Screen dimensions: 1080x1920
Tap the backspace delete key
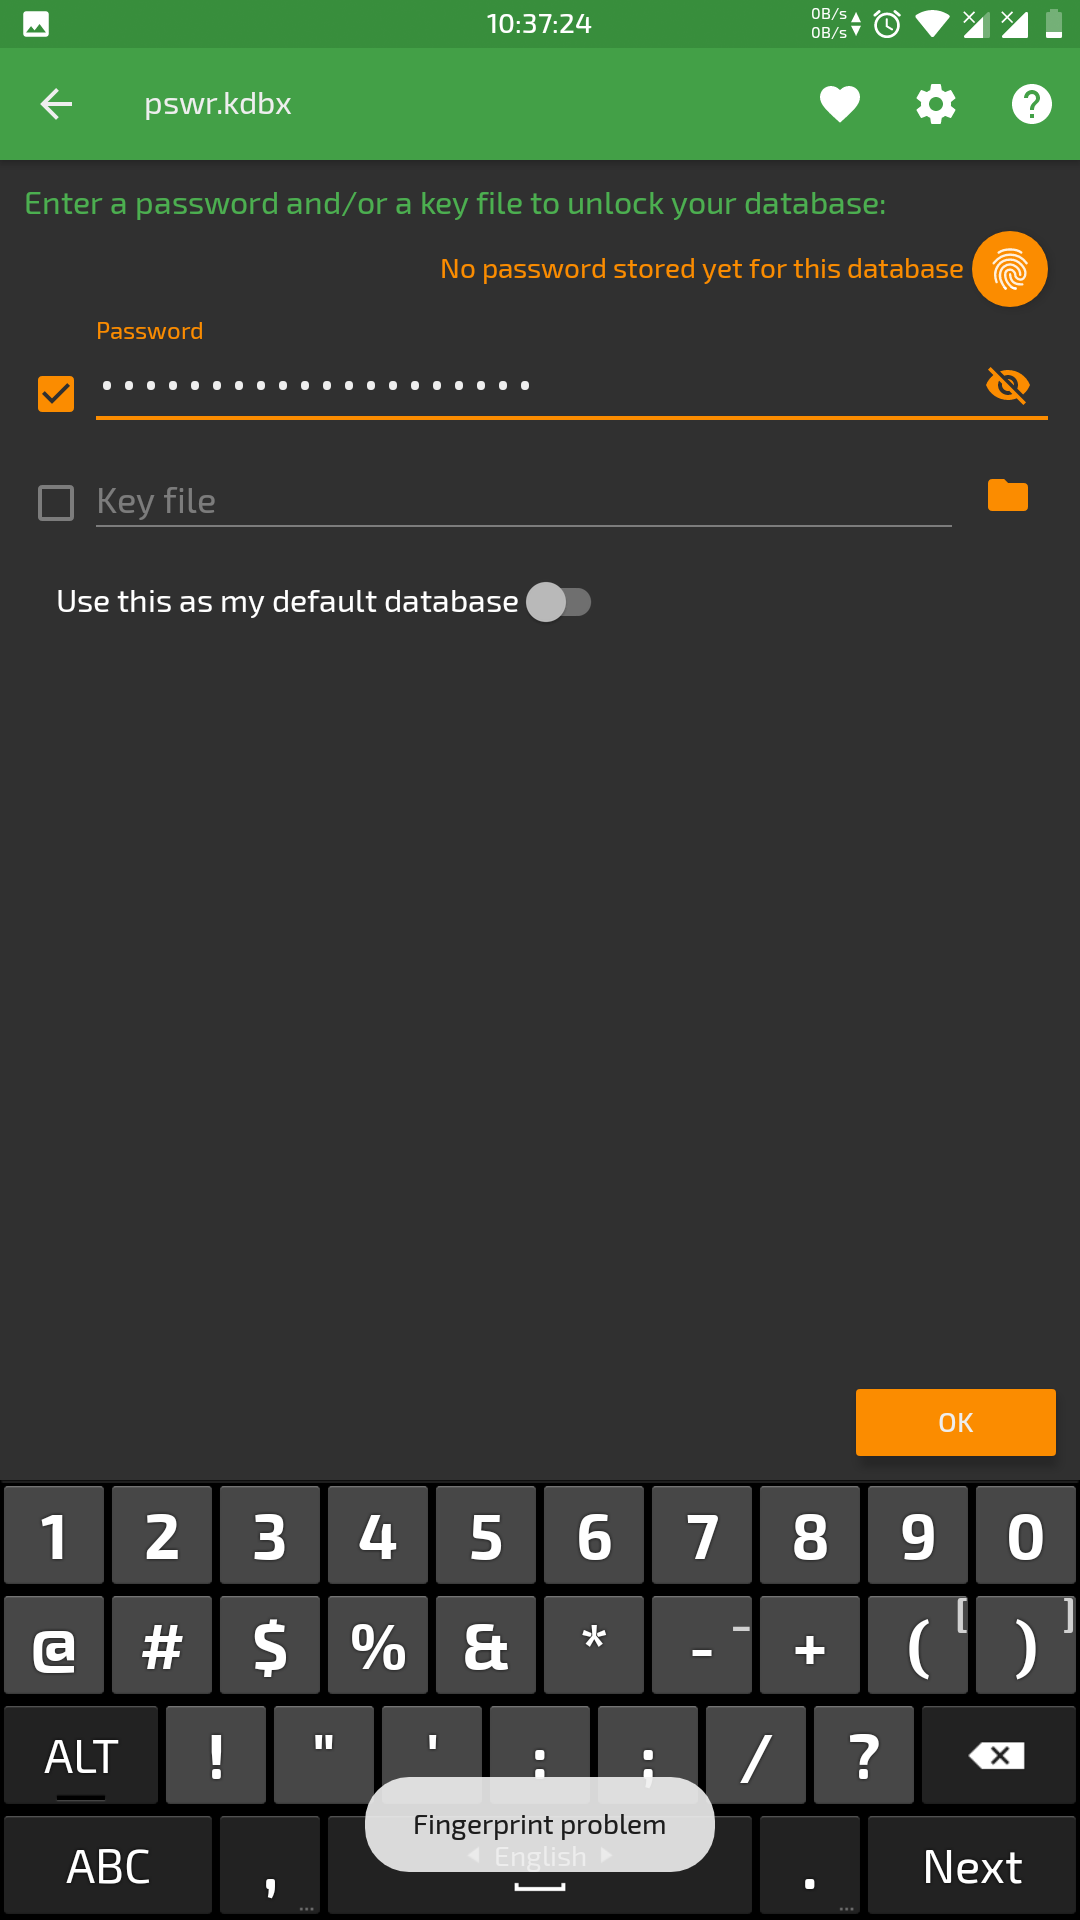[x=999, y=1755]
